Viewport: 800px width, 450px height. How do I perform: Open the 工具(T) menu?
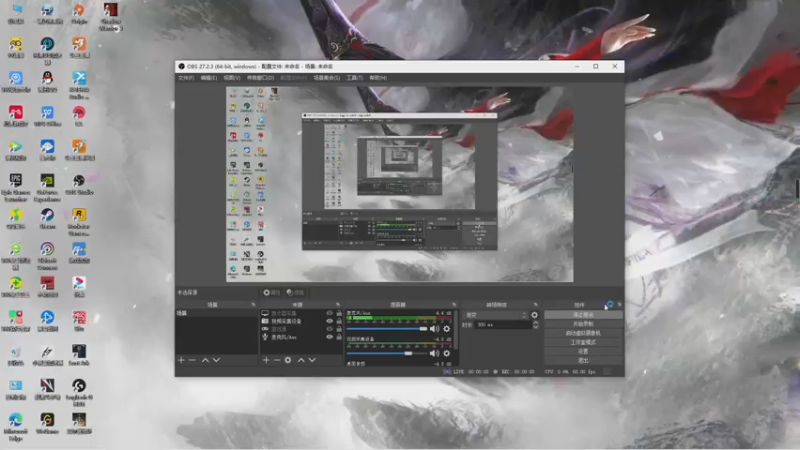[355, 78]
